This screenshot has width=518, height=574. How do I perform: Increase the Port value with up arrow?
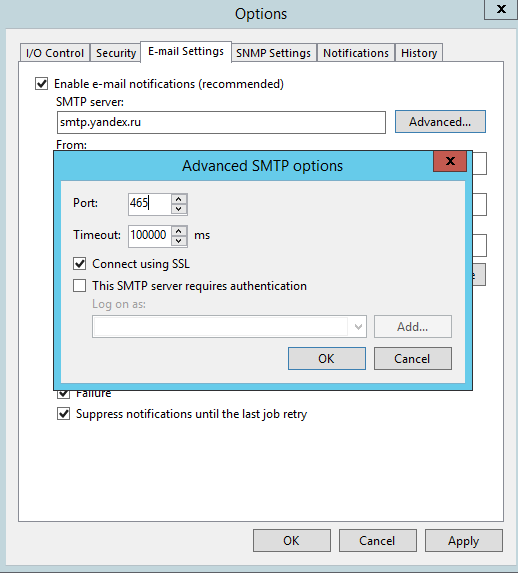pyautogui.click(x=179, y=199)
